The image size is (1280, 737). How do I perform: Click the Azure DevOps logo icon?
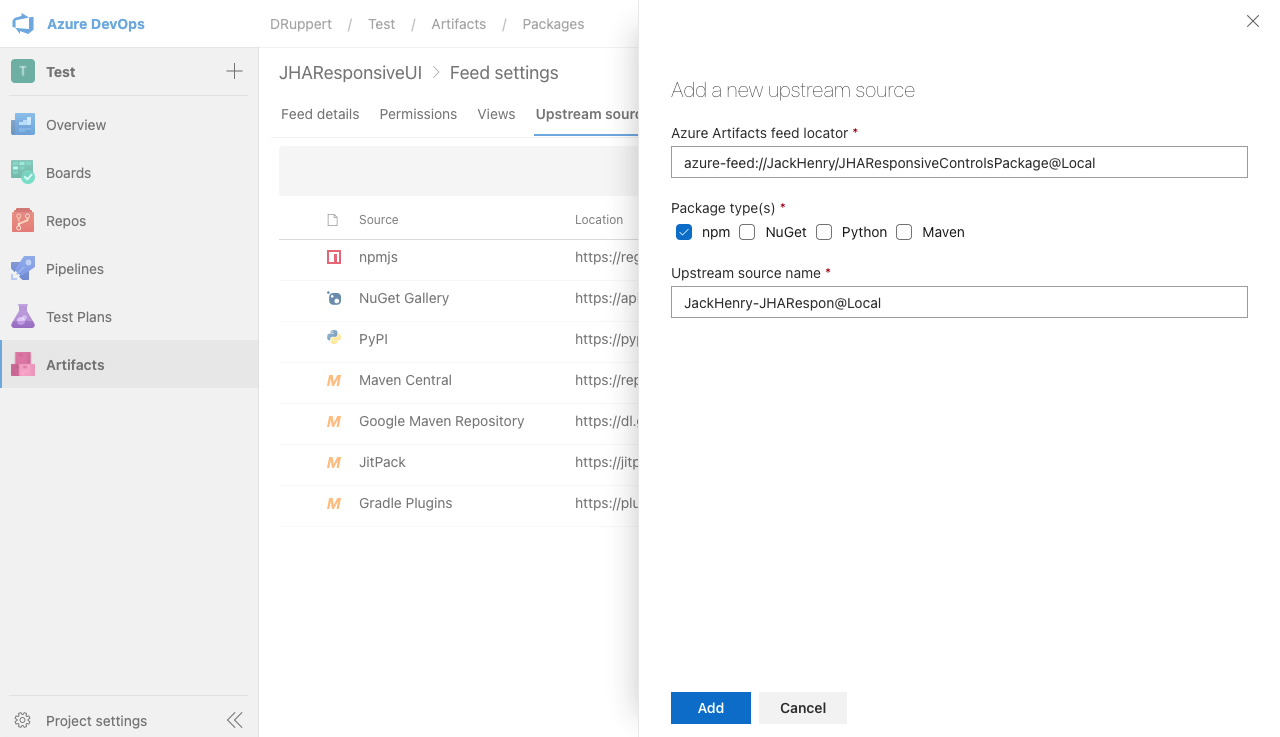[23, 24]
